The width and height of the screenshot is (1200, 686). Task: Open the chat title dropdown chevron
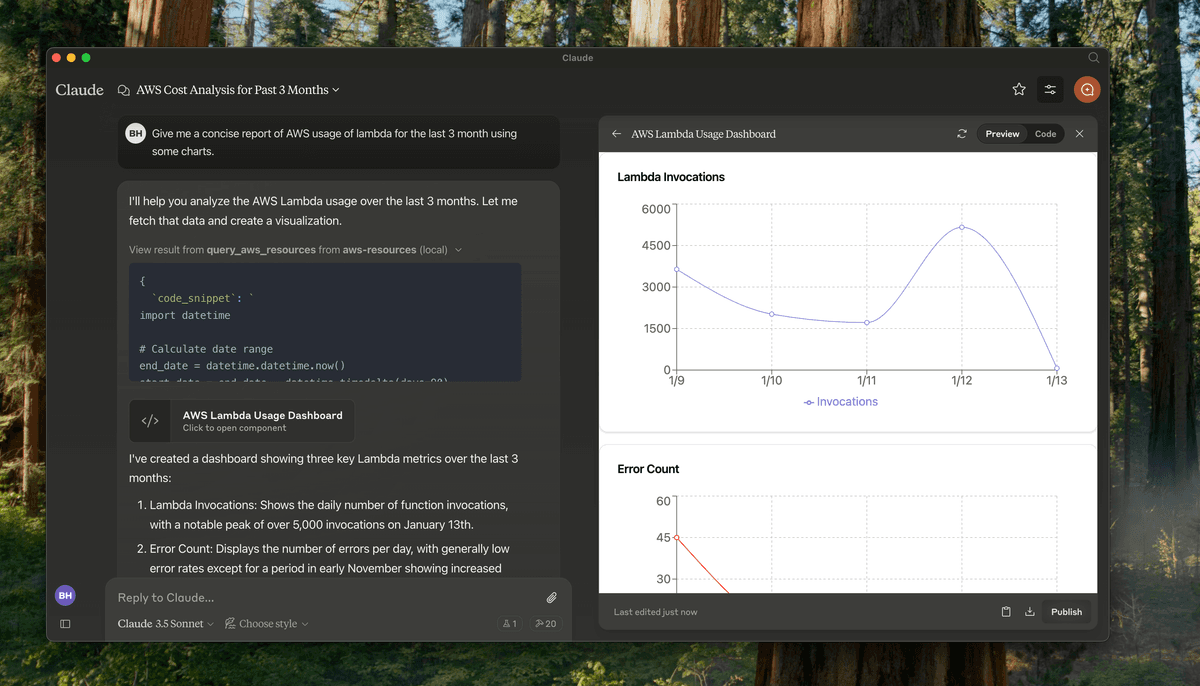click(336, 90)
